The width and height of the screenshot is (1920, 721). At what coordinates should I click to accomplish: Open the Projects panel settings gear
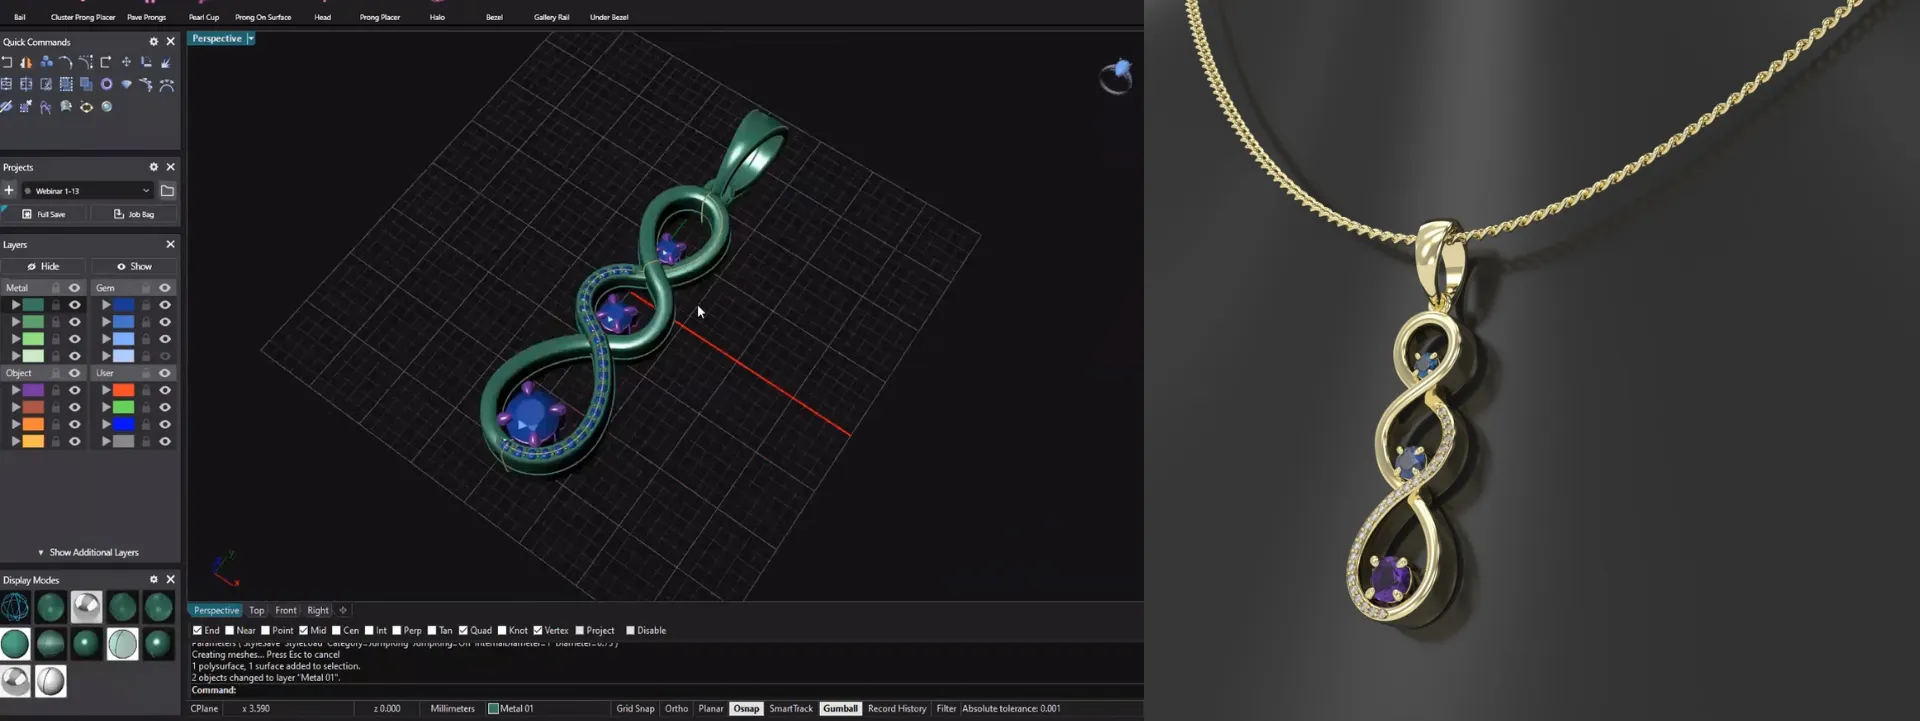coord(154,167)
